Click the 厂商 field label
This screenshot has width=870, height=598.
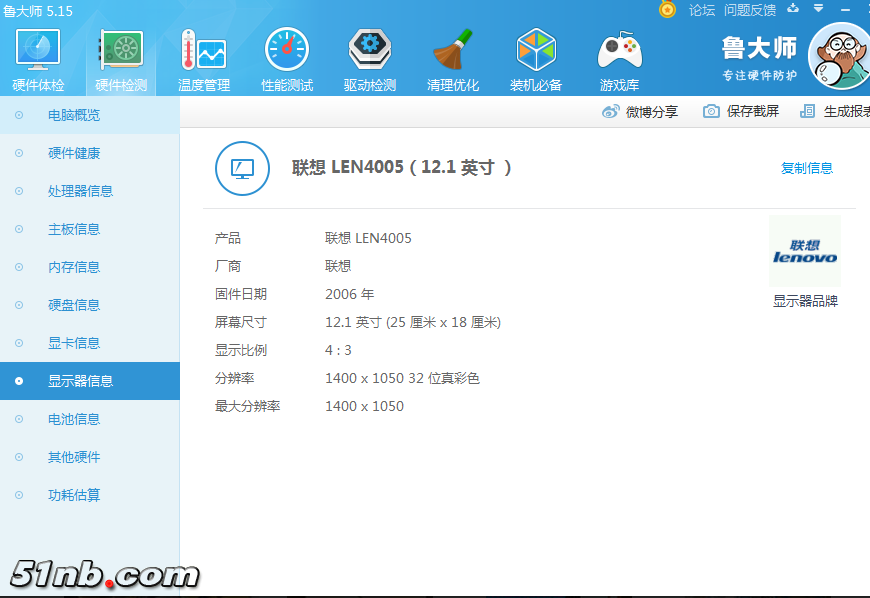227,266
